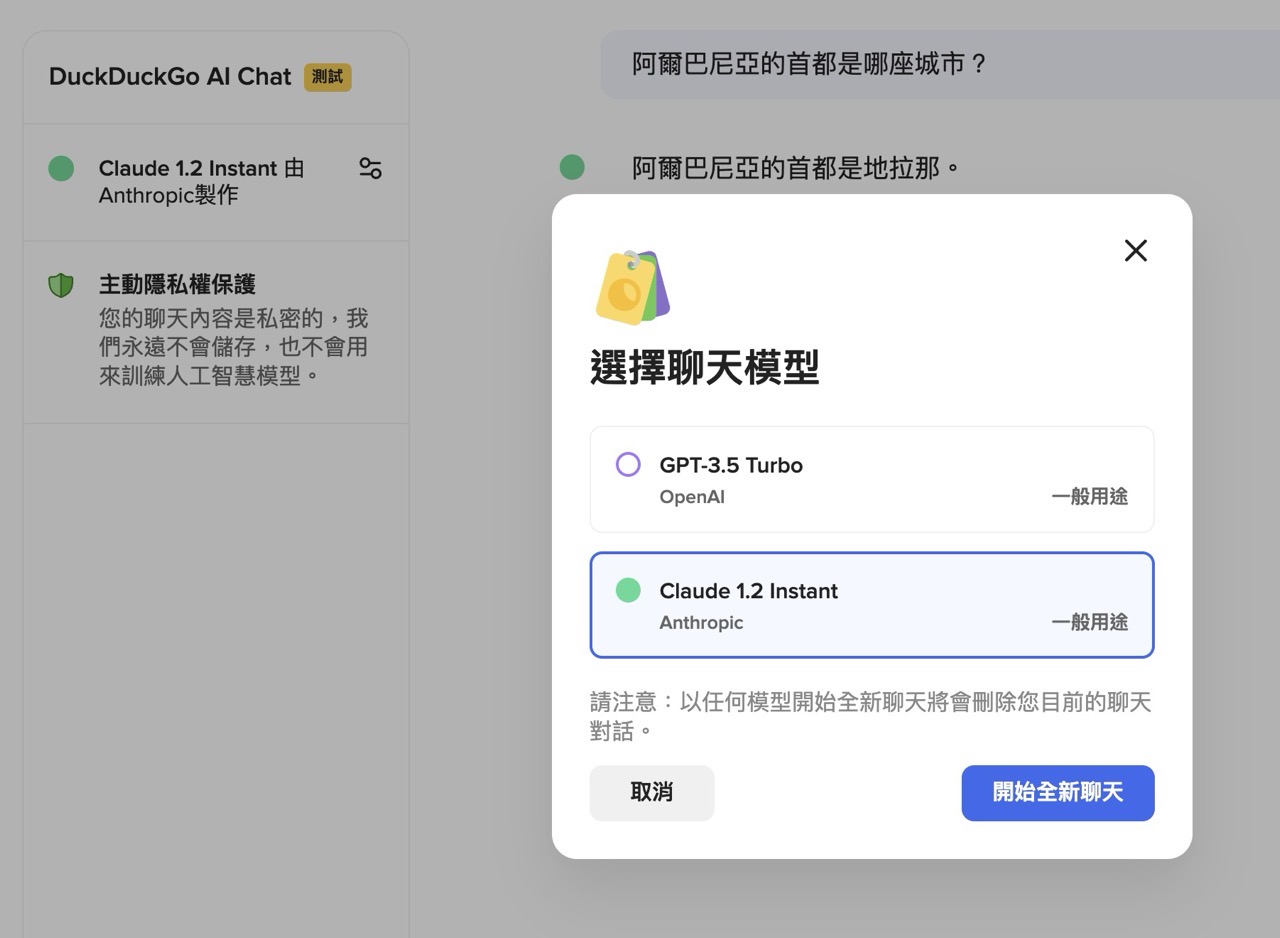1280x938 pixels.
Task: Click the 開始全新聊天 button
Action: [x=1058, y=793]
